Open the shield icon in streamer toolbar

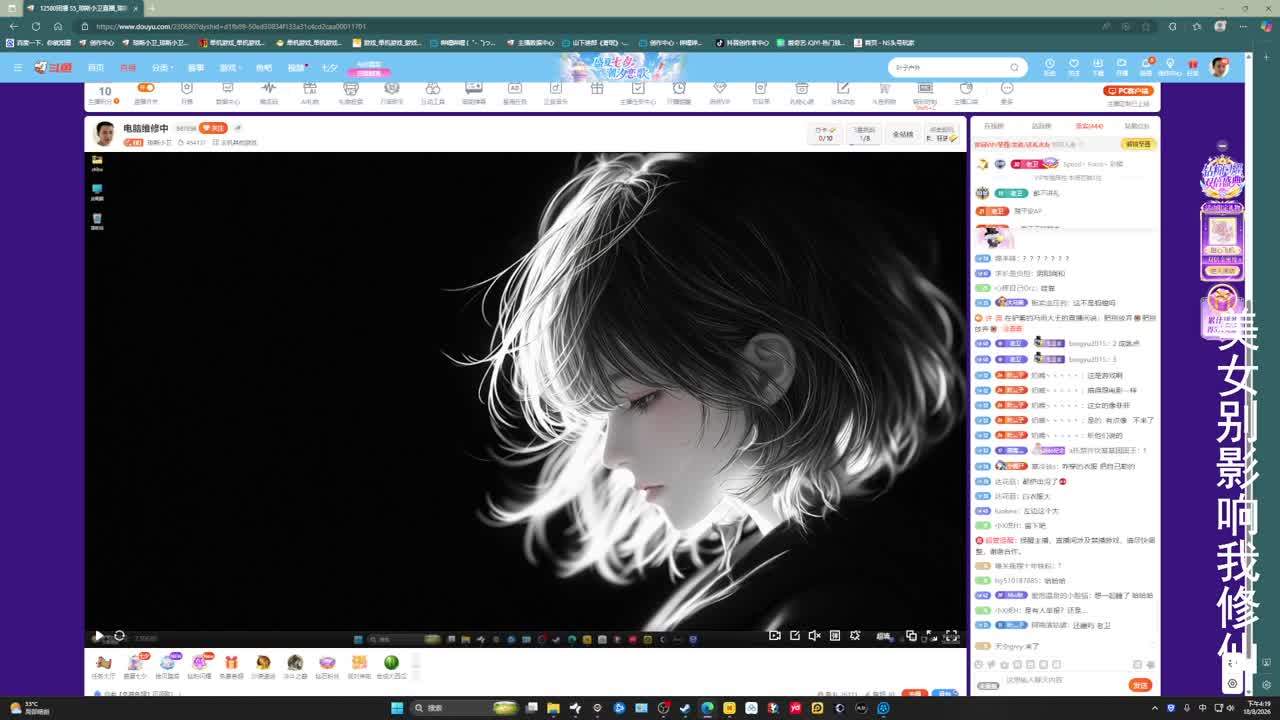pyautogui.click(x=187, y=88)
